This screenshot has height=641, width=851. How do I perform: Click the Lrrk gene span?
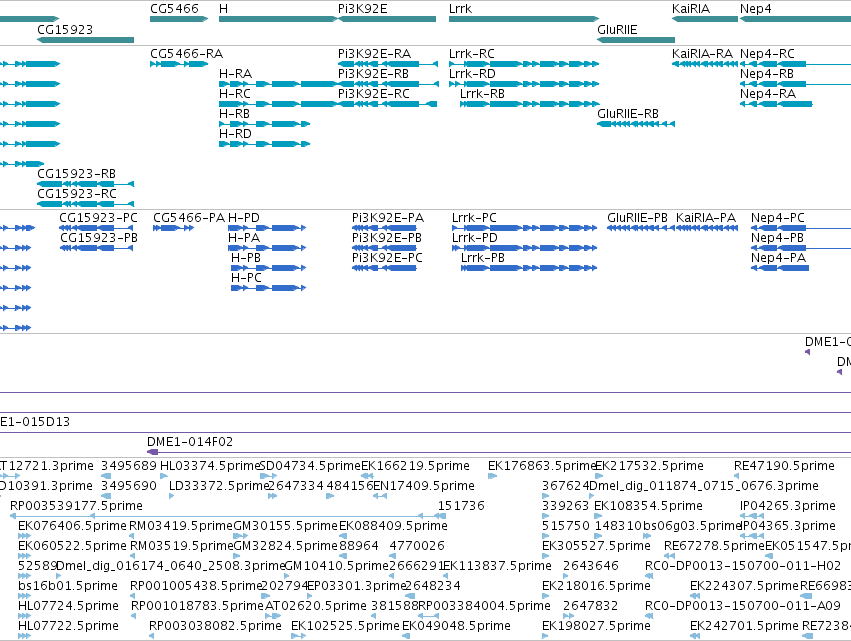click(524, 19)
